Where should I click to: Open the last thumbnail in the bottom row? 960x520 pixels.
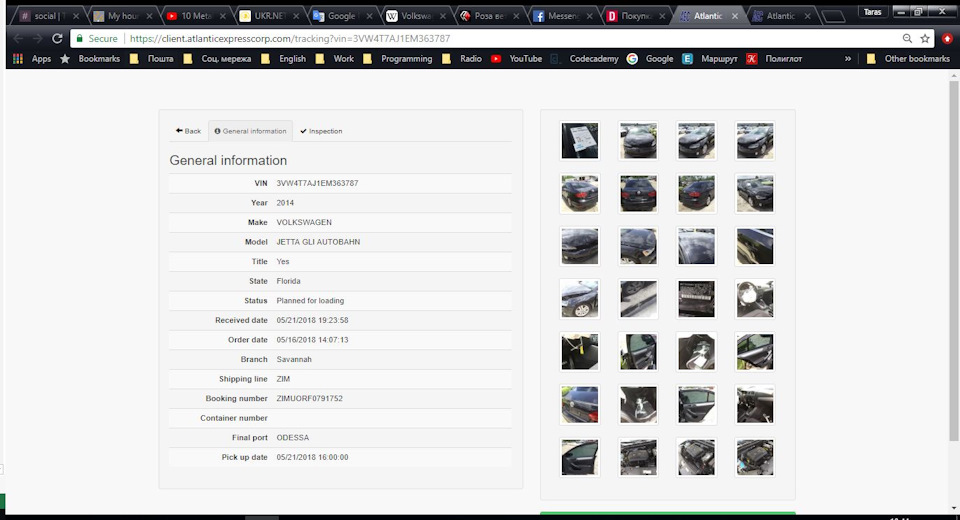(x=755, y=457)
